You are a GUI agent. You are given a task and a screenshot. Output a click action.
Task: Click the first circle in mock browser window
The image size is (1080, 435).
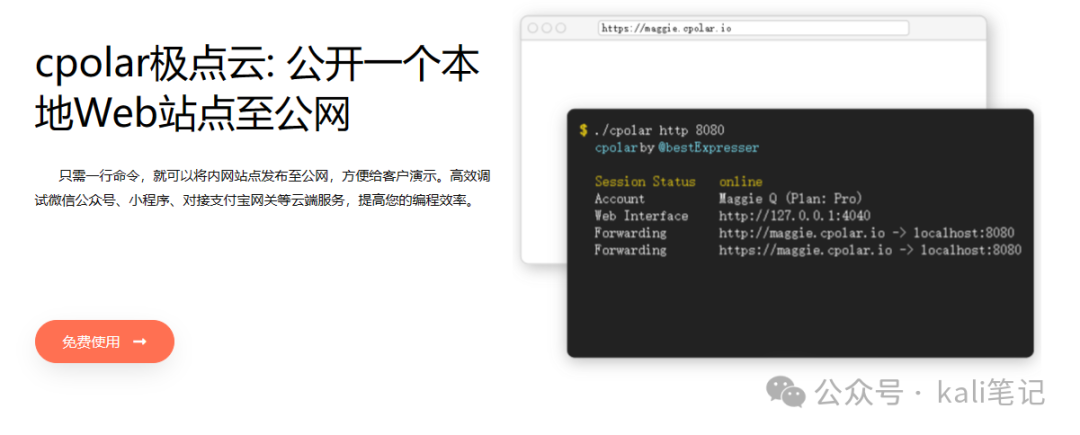click(532, 28)
